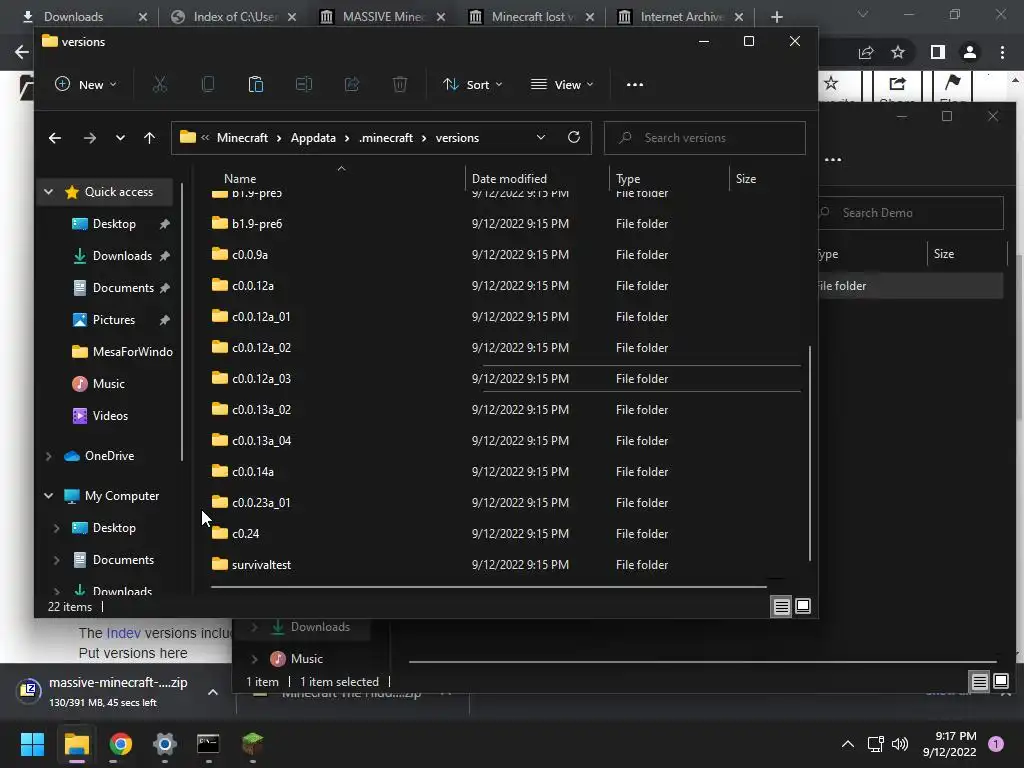
Task: Click Search Demo field in back window
Action: click(x=911, y=212)
